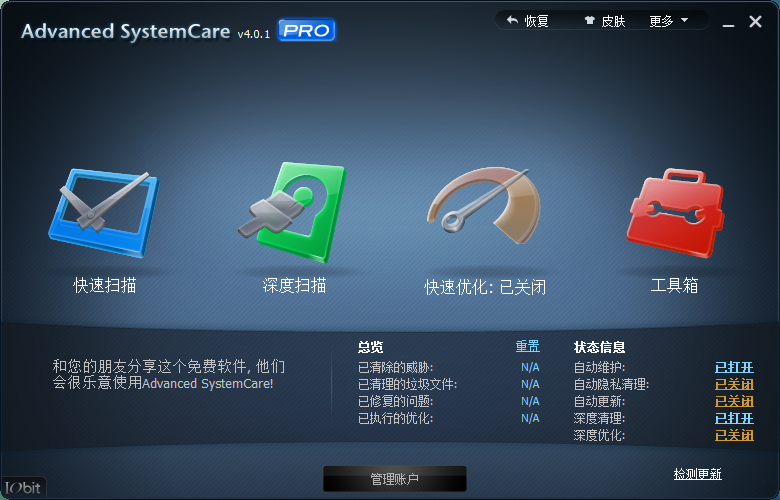Open 皮肤 skin shirt icon
Viewport: 780px width, 500px height.
click(x=590, y=20)
